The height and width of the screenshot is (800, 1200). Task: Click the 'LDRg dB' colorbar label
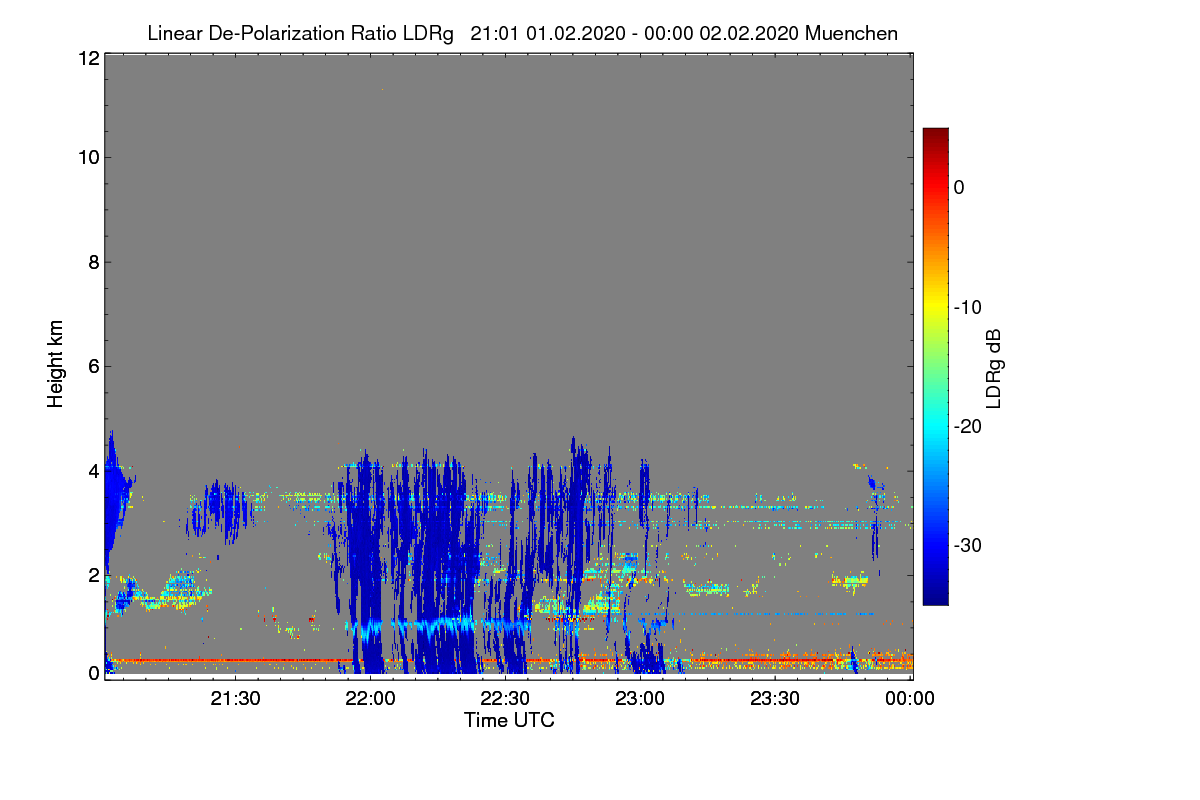pos(993,368)
